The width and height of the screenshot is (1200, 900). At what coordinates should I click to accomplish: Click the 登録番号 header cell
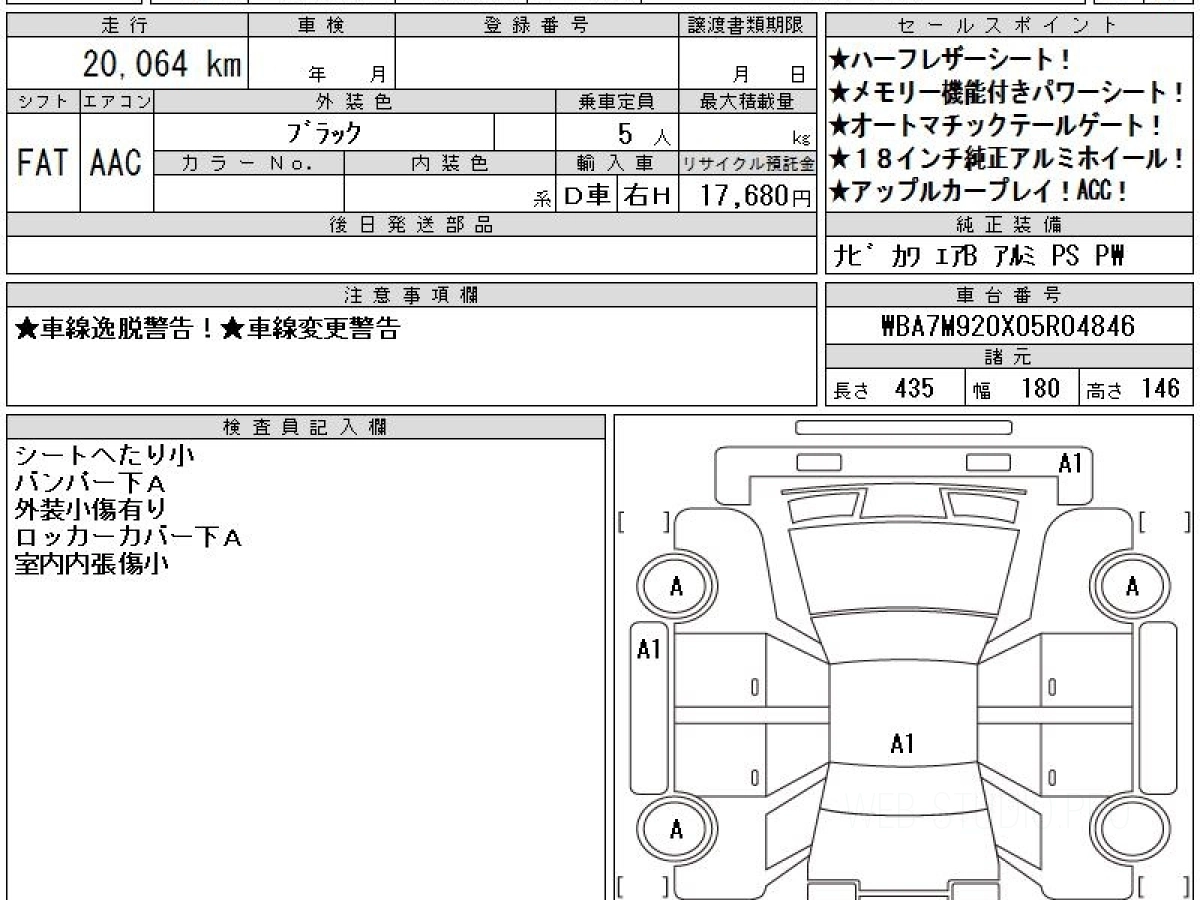(537, 26)
